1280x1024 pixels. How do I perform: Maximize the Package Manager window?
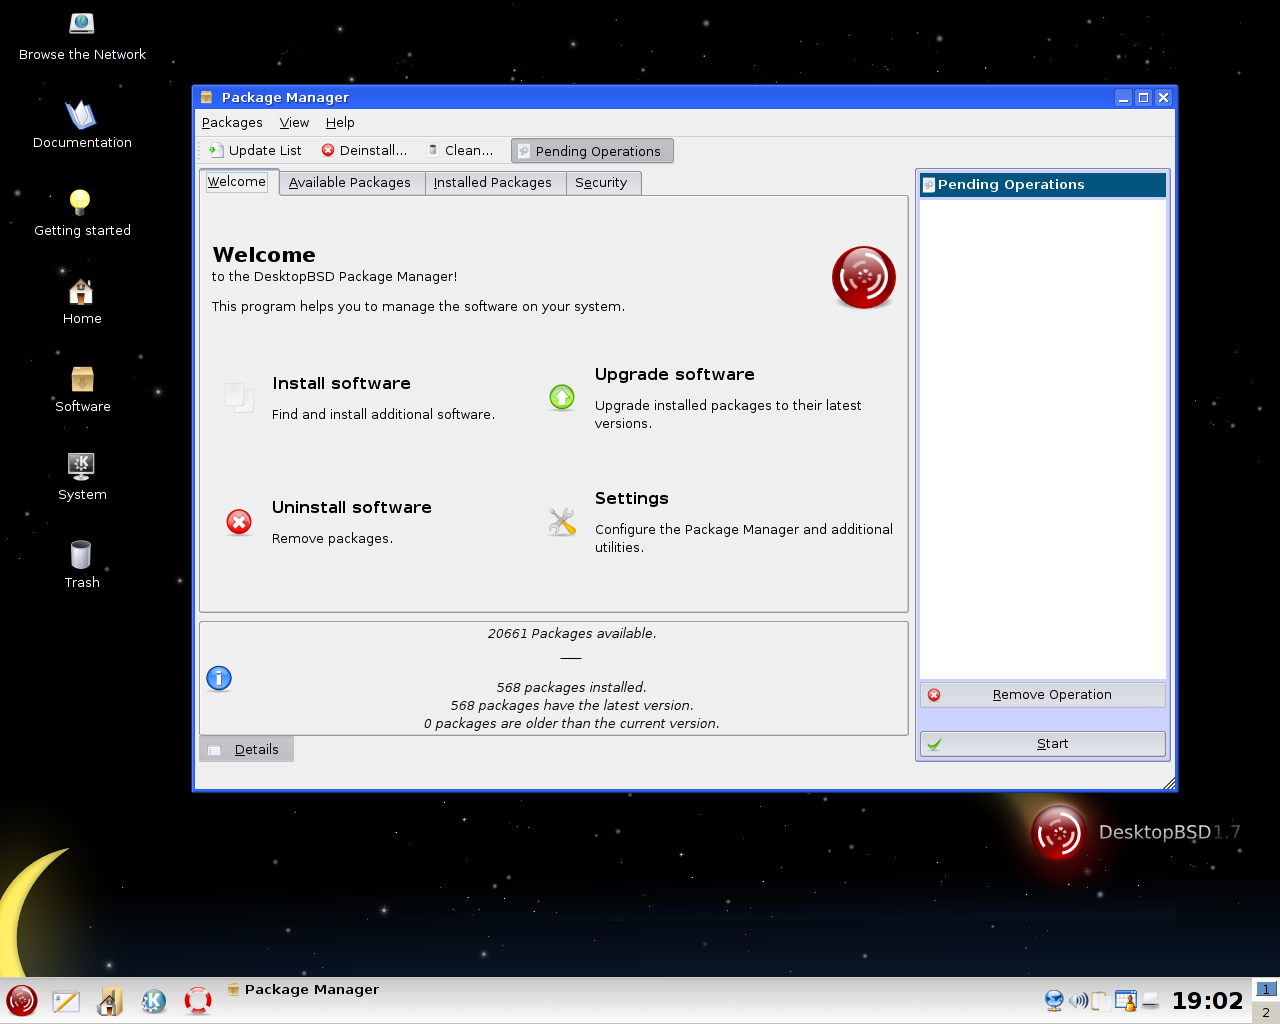tap(1143, 98)
